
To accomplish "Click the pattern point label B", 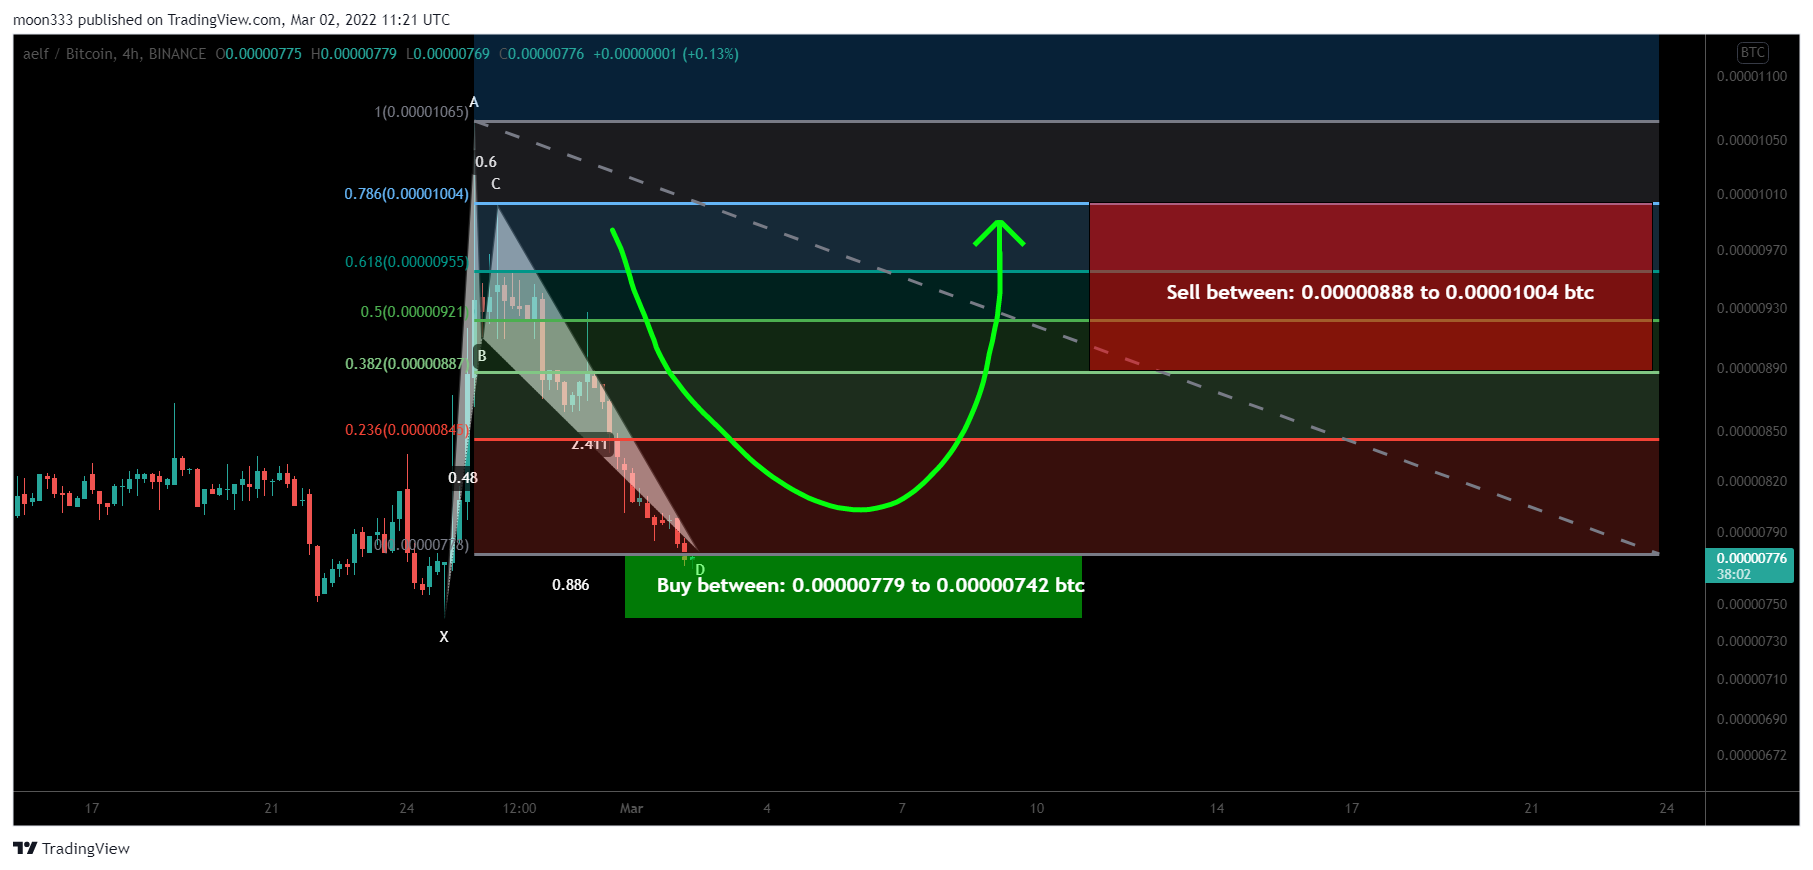I will click(482, 356).
